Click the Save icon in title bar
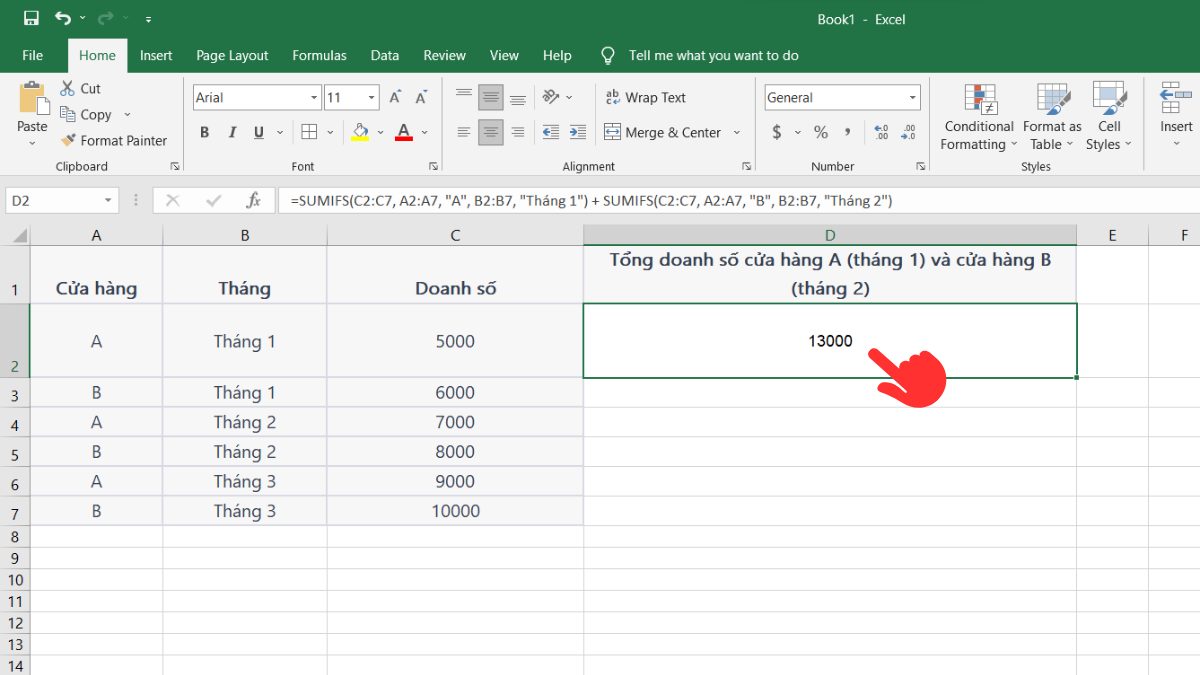1200x675 pixels. [x=31, y=18]
